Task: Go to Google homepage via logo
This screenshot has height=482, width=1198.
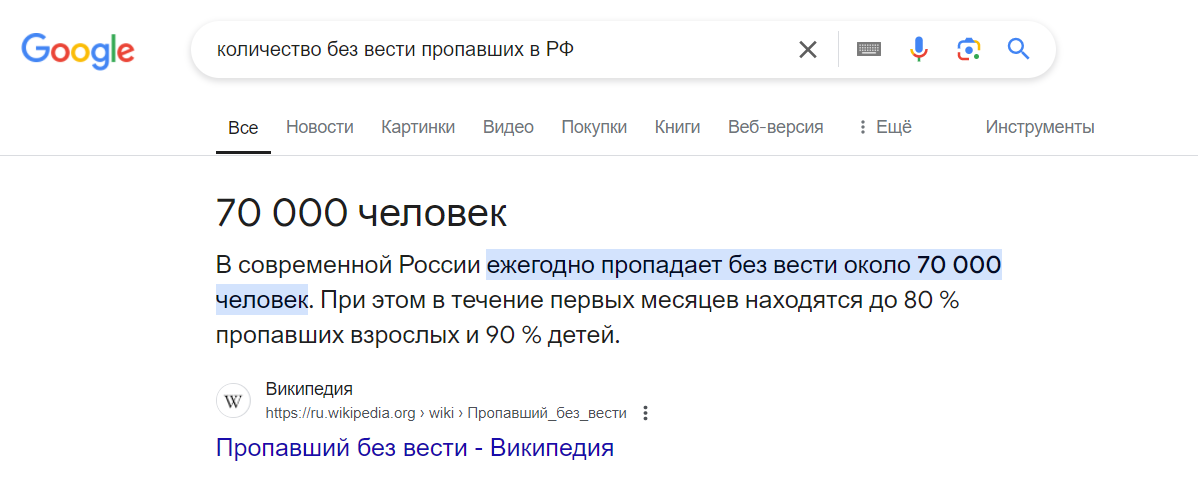Action: pos(78,51)
